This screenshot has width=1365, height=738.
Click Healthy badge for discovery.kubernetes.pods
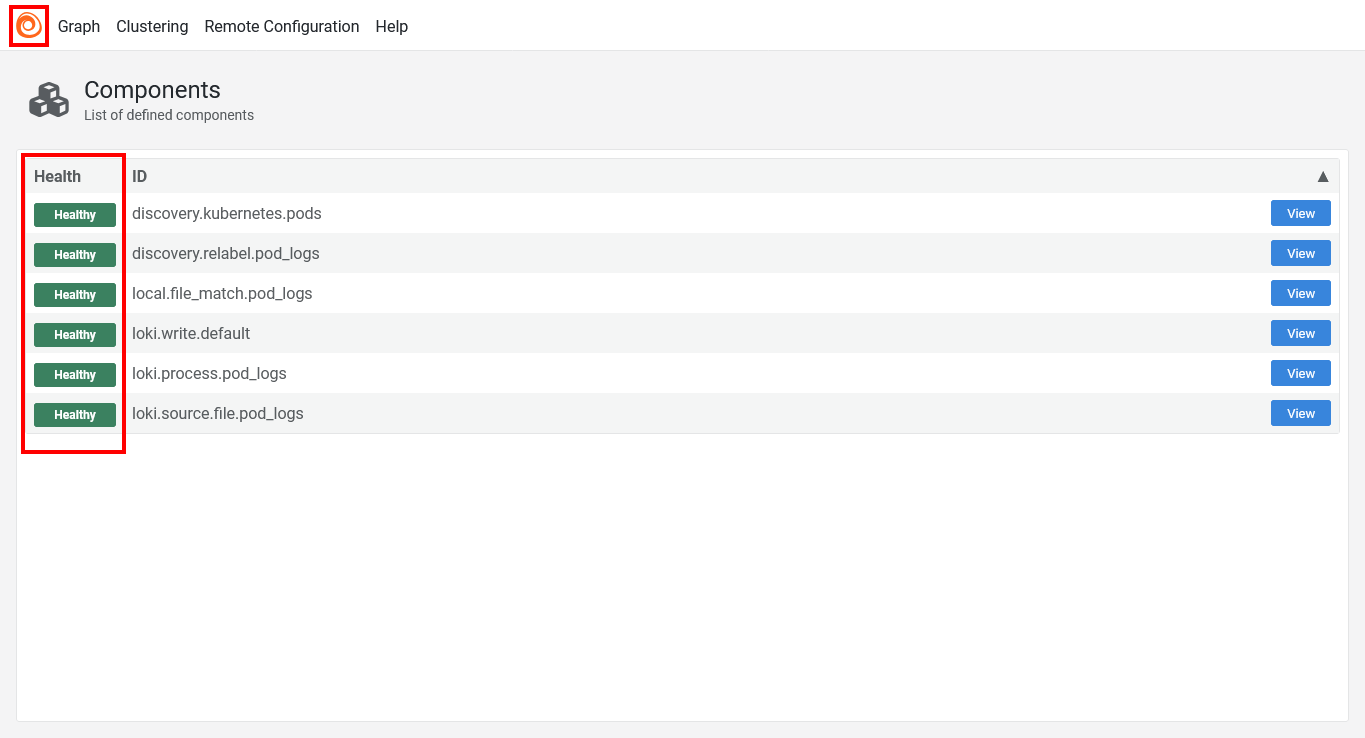pos(75,215)
